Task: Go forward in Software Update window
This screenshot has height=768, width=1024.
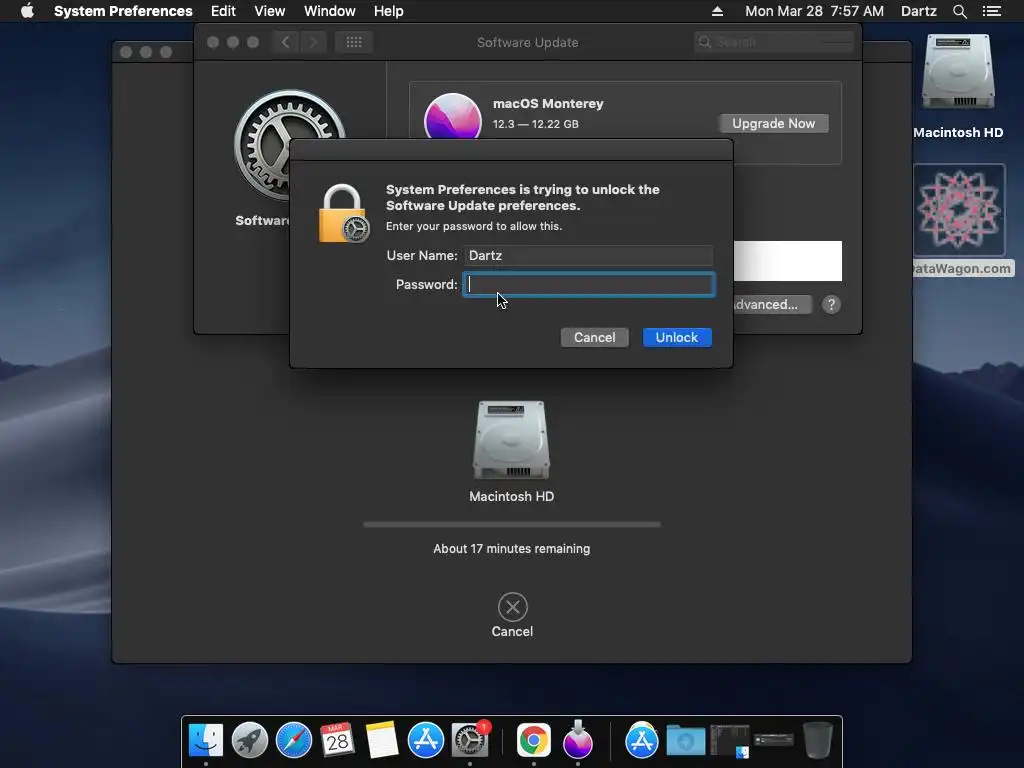Action: [x=313, y=42]
